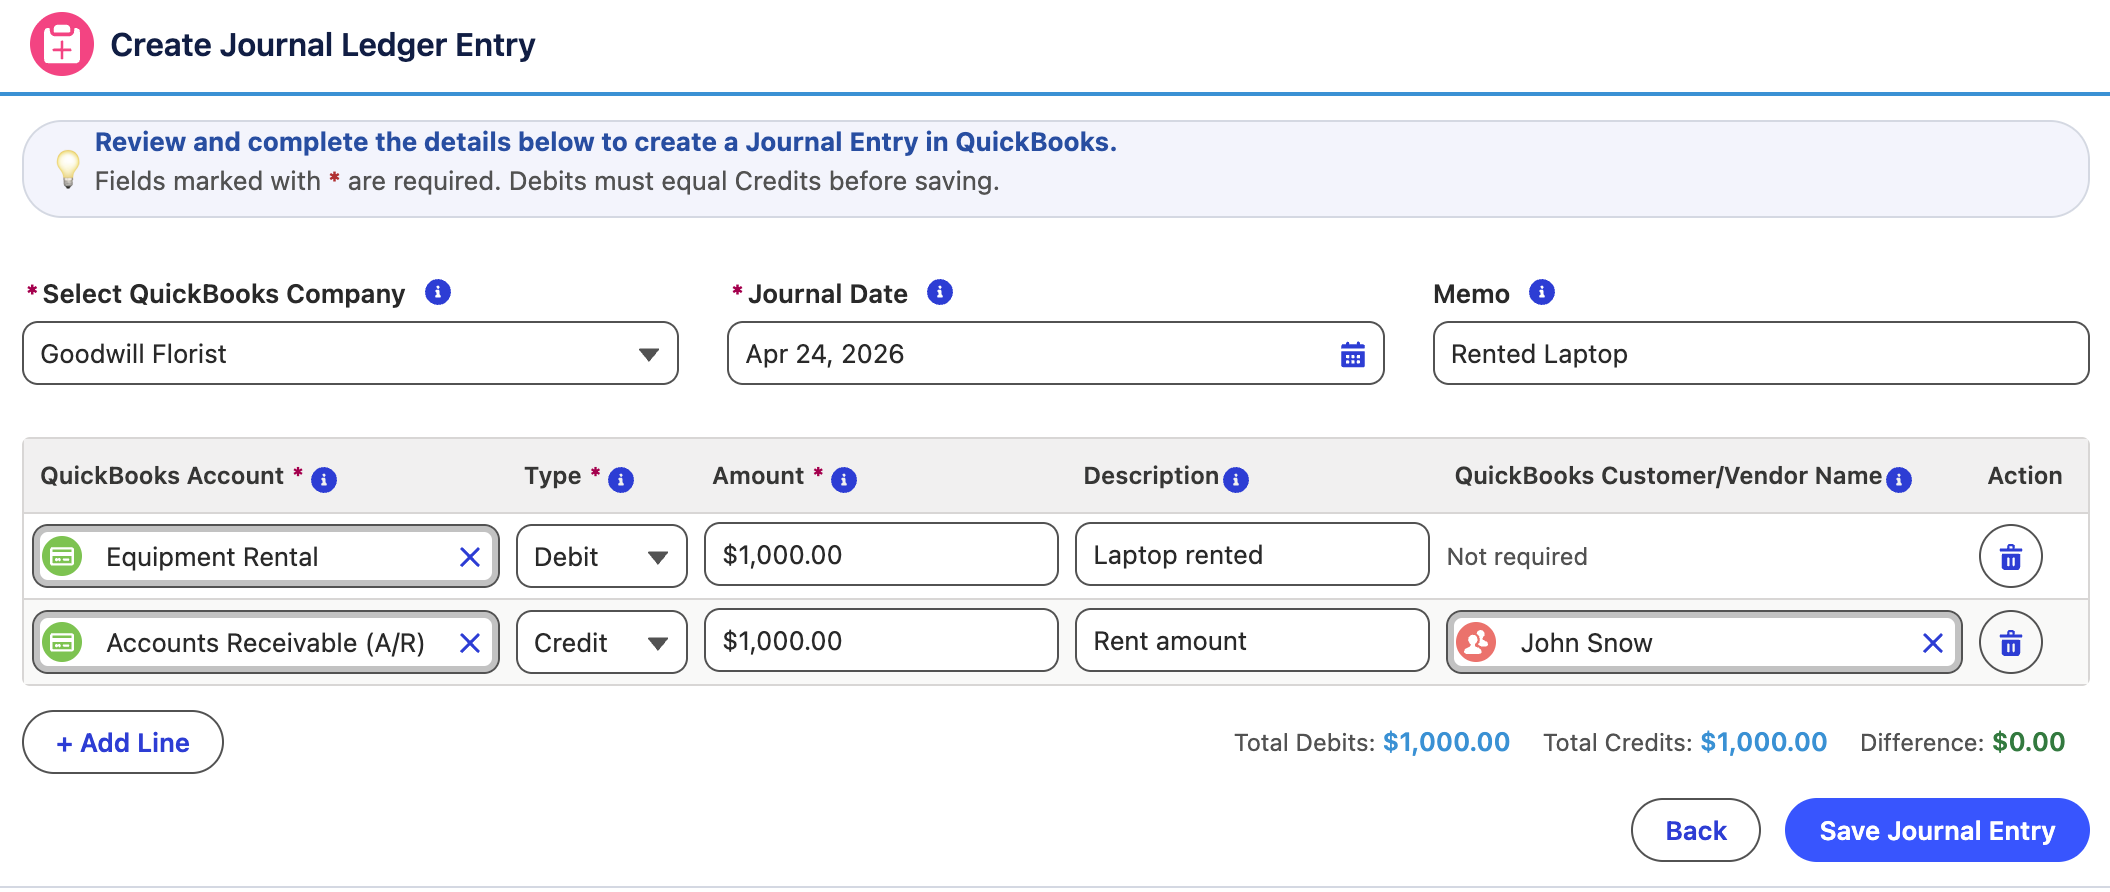Show info for Description column
Screen dimensions: 2110x892
(1236, 480)
